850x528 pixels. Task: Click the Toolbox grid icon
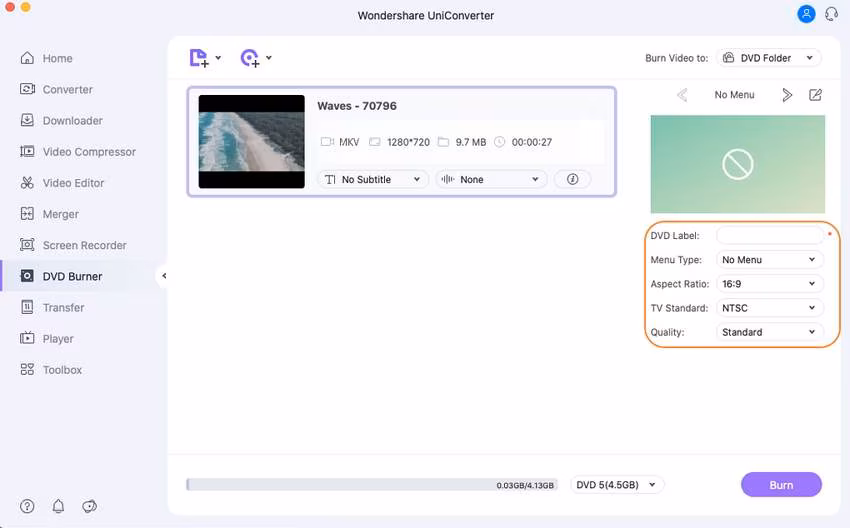click(27, 370)
